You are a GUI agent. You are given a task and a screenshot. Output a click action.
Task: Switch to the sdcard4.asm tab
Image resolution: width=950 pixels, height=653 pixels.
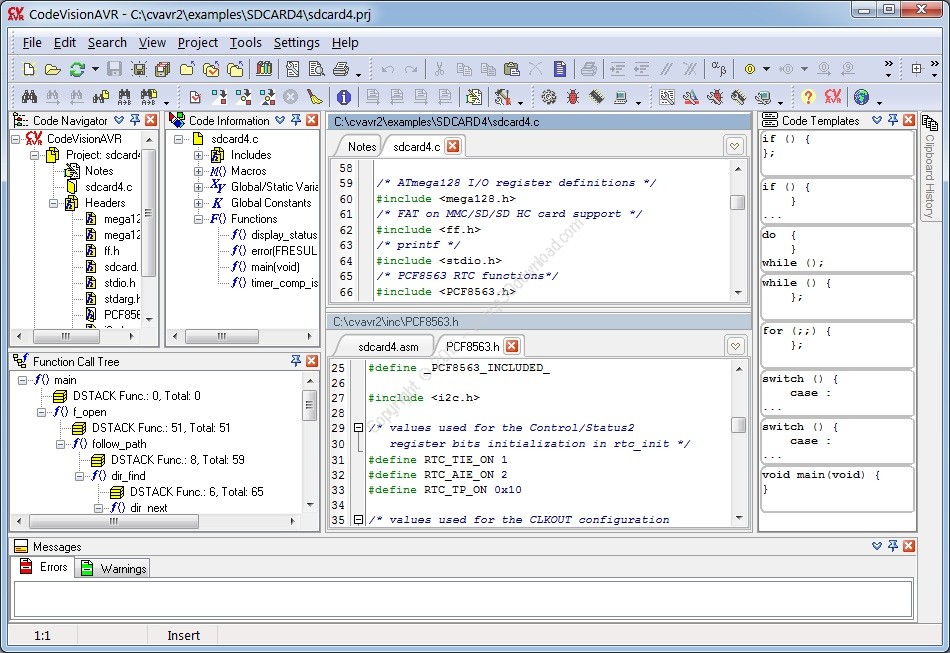388,347
